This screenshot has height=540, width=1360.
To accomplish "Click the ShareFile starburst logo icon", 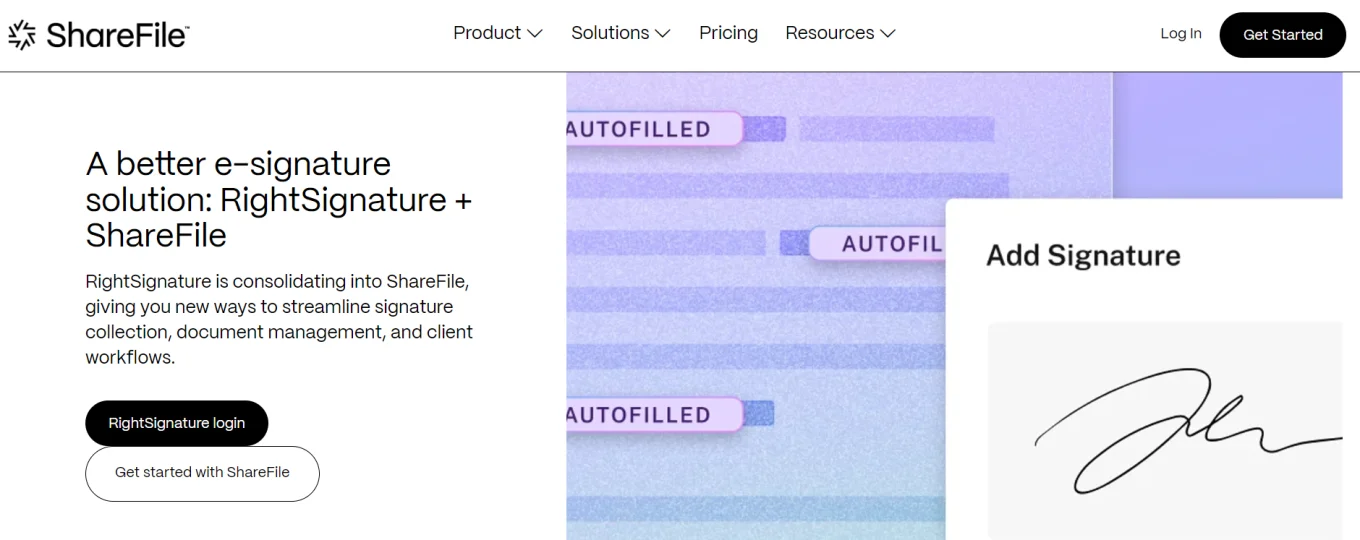I will tap(22, 35).
